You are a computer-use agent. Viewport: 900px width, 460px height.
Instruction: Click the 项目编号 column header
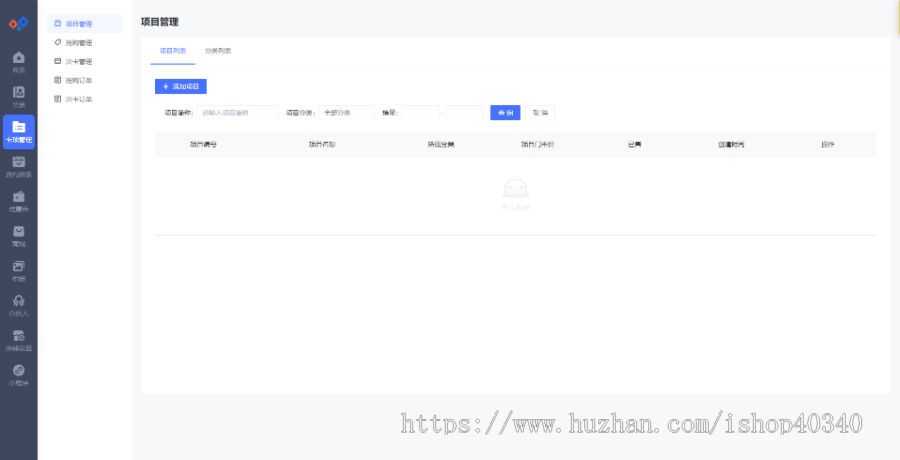tap(203, 145)
